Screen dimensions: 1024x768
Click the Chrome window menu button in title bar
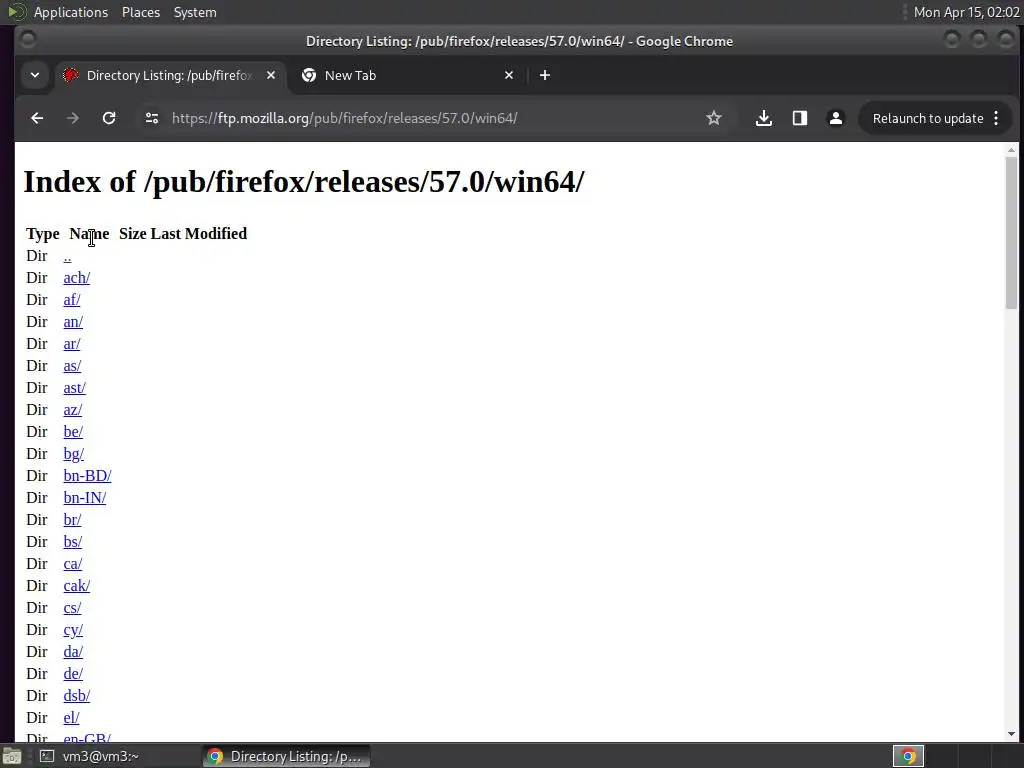27,40
